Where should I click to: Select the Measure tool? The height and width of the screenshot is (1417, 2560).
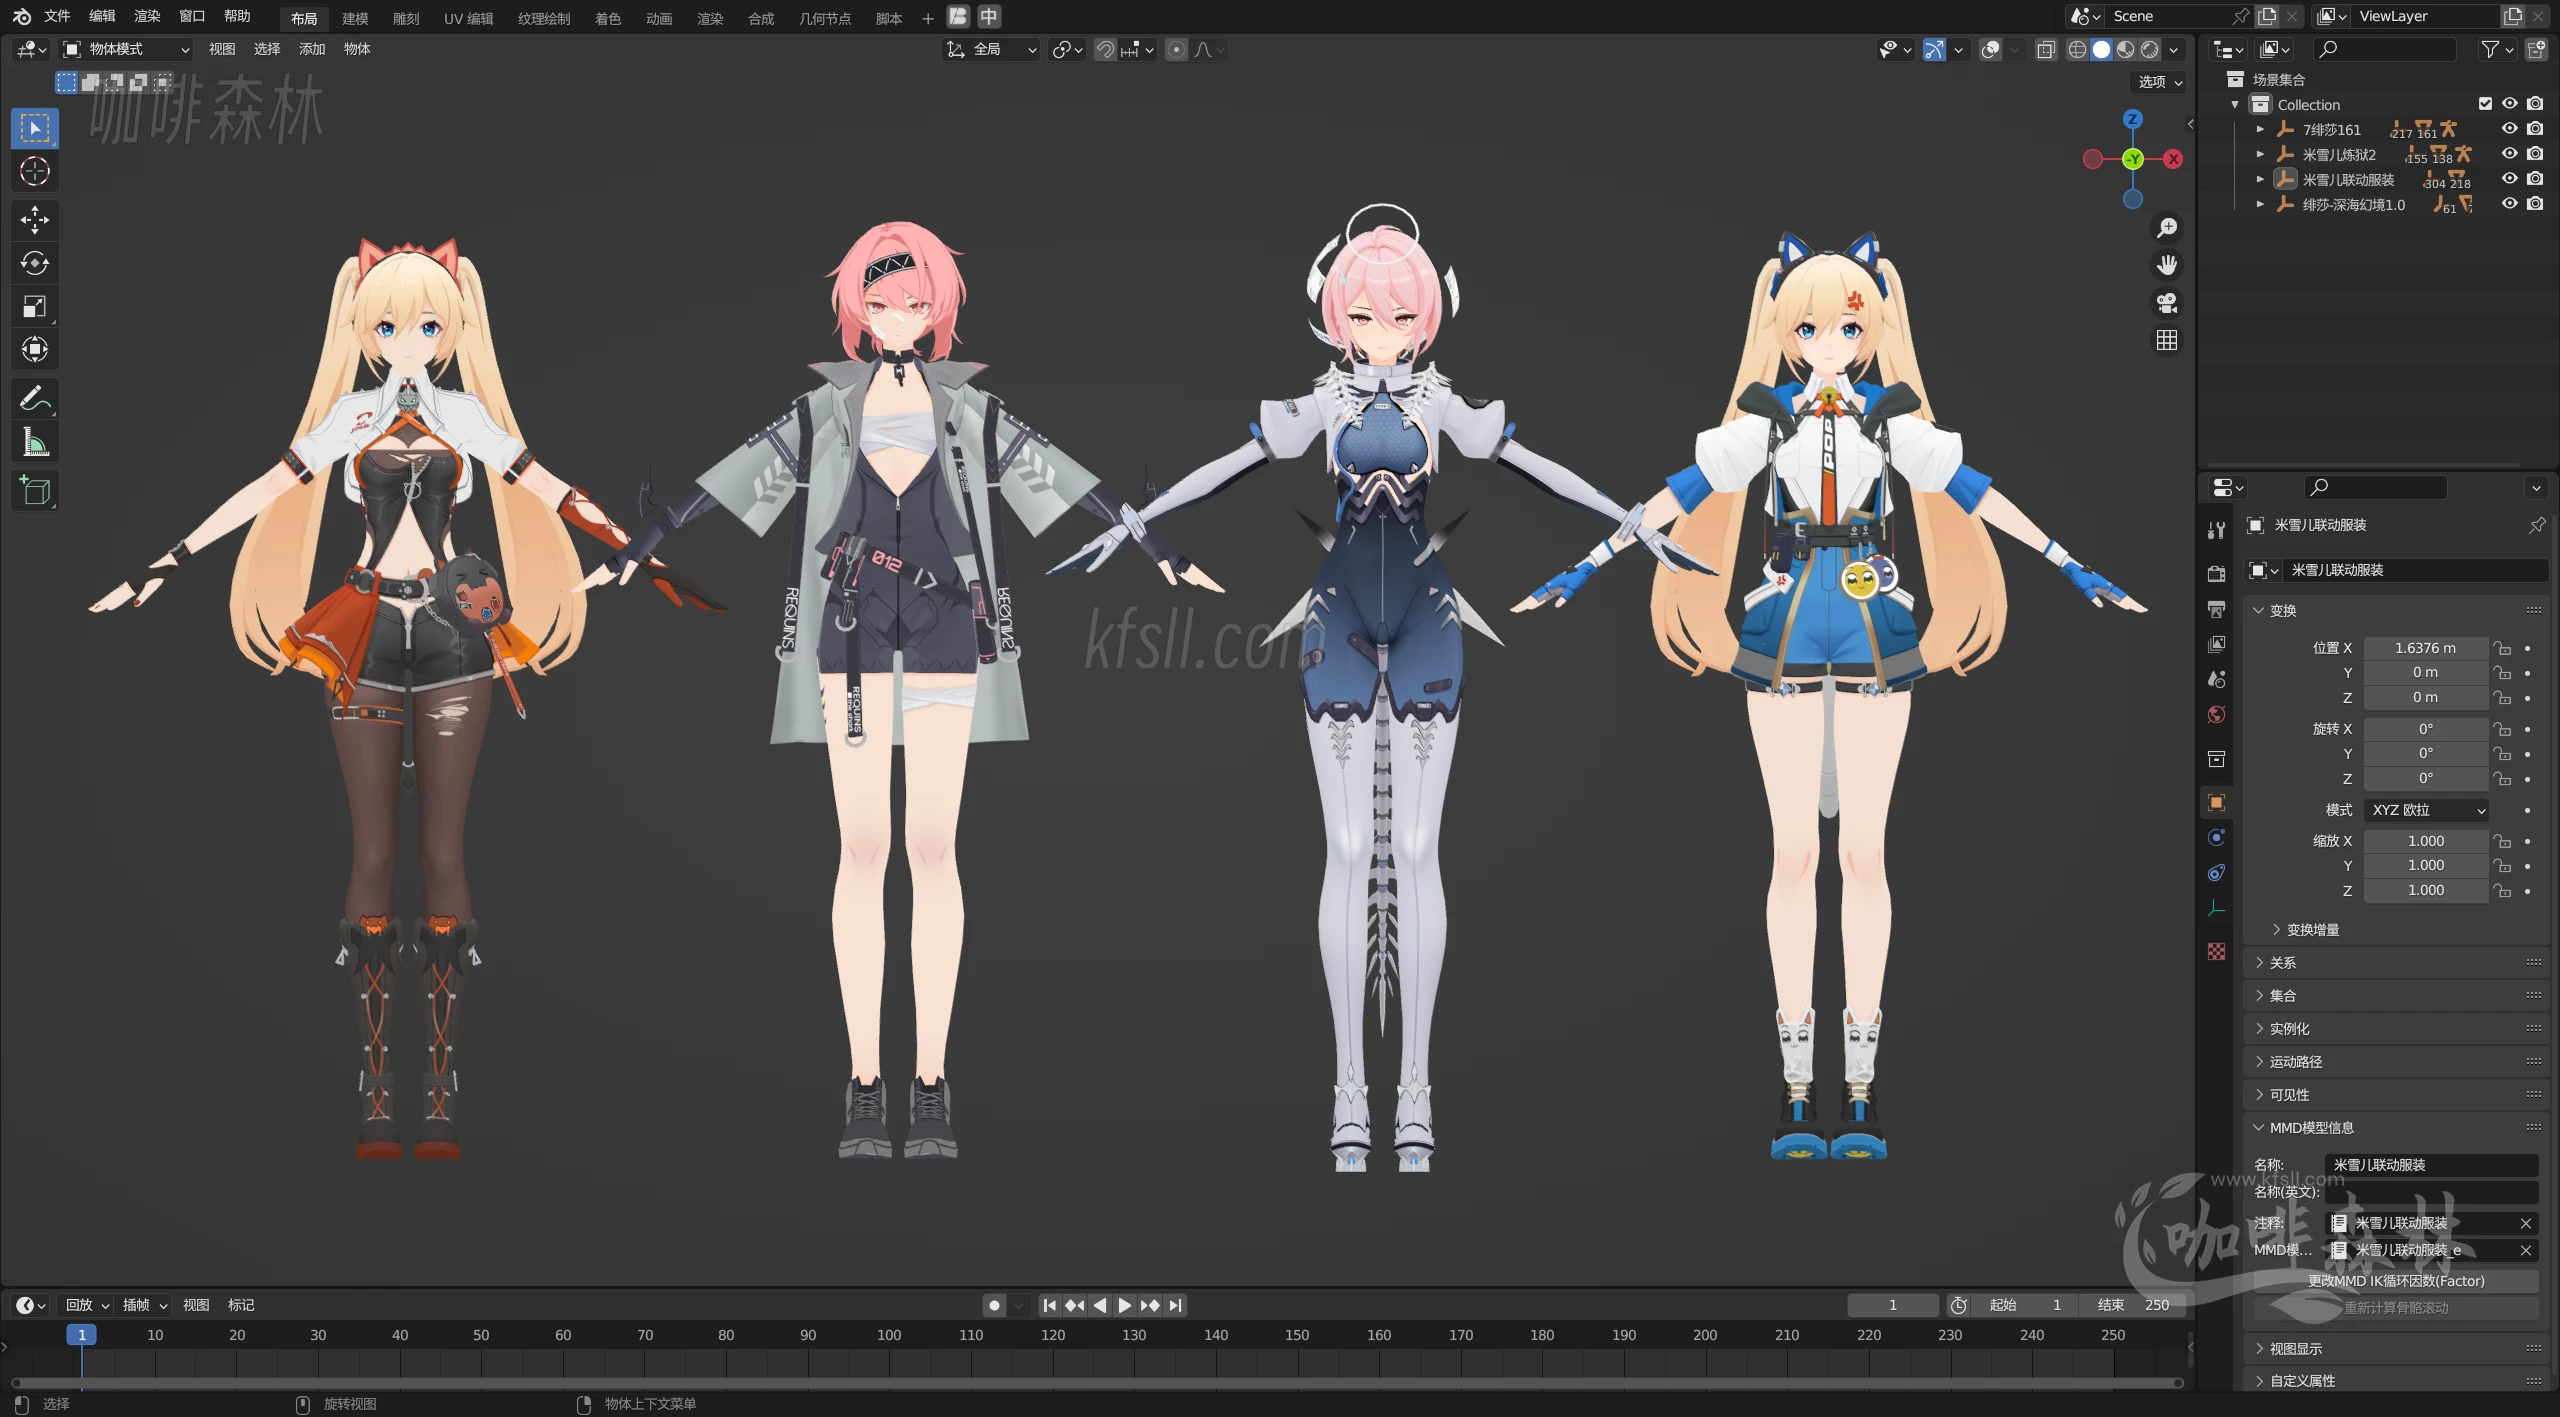(35, 441)
